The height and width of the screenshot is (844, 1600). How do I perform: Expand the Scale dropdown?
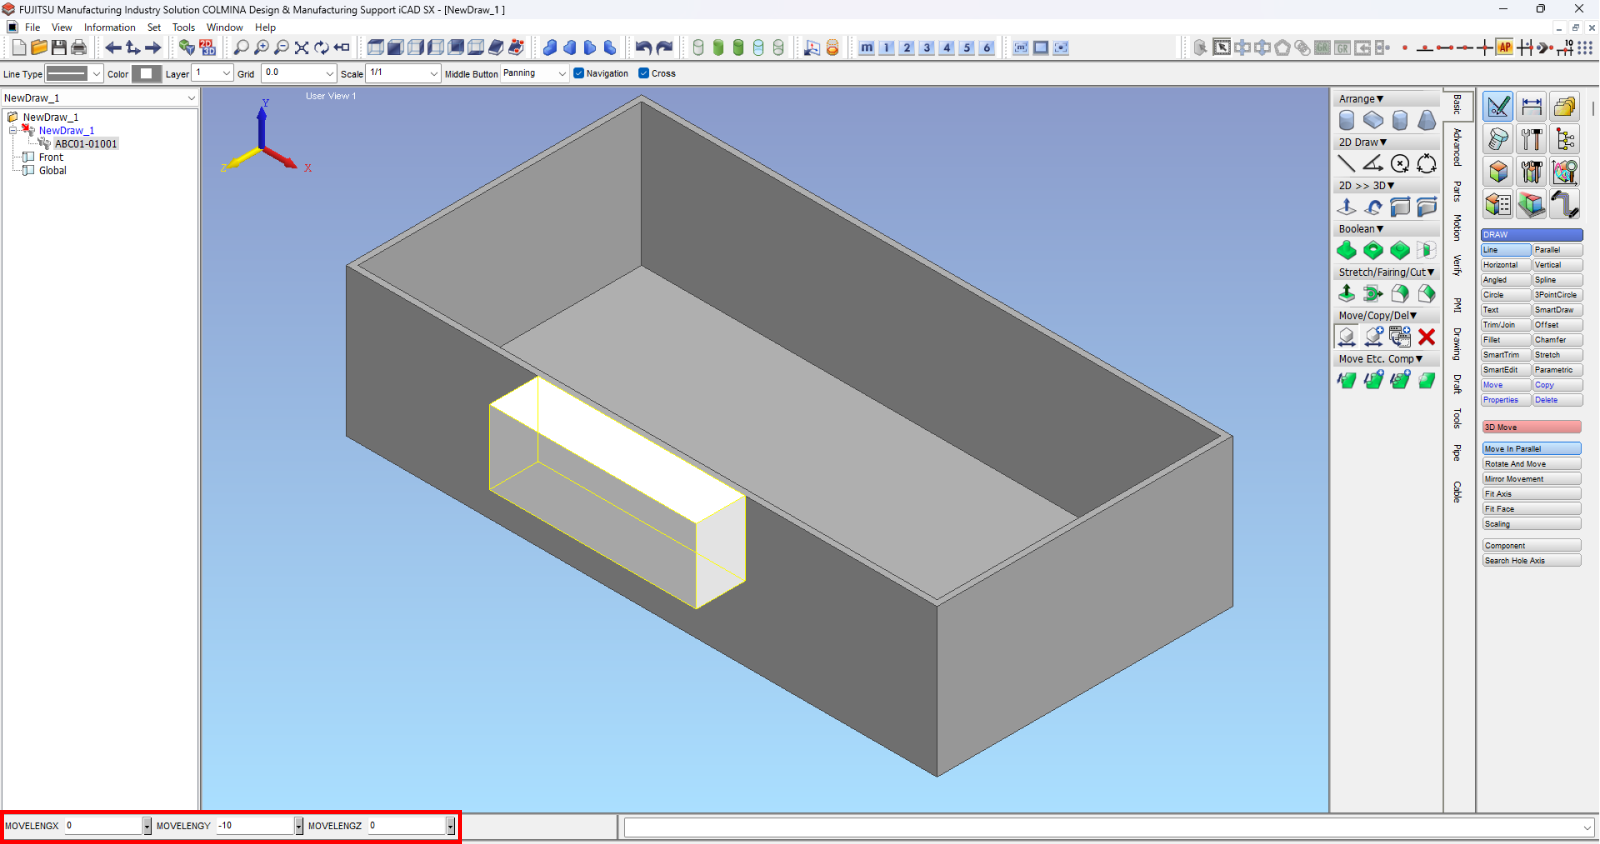coord(433,74)
